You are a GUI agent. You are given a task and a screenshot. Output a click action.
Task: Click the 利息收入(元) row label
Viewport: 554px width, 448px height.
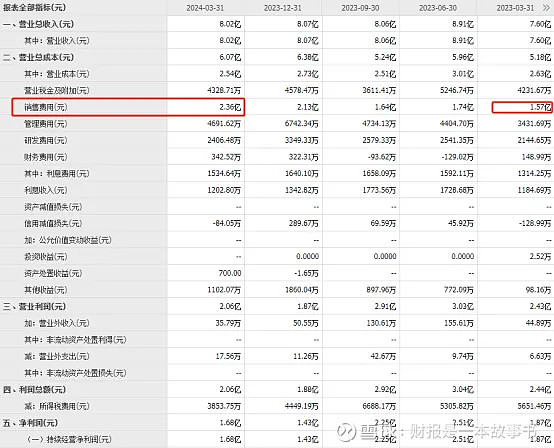click(46, 190)
